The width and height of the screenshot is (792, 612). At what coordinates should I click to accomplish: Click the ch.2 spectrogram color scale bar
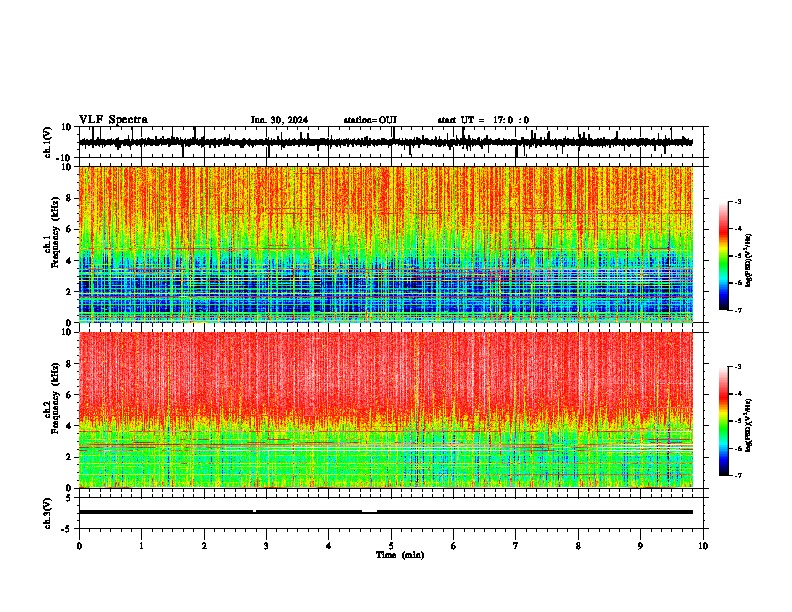click(x=723, y=421)
